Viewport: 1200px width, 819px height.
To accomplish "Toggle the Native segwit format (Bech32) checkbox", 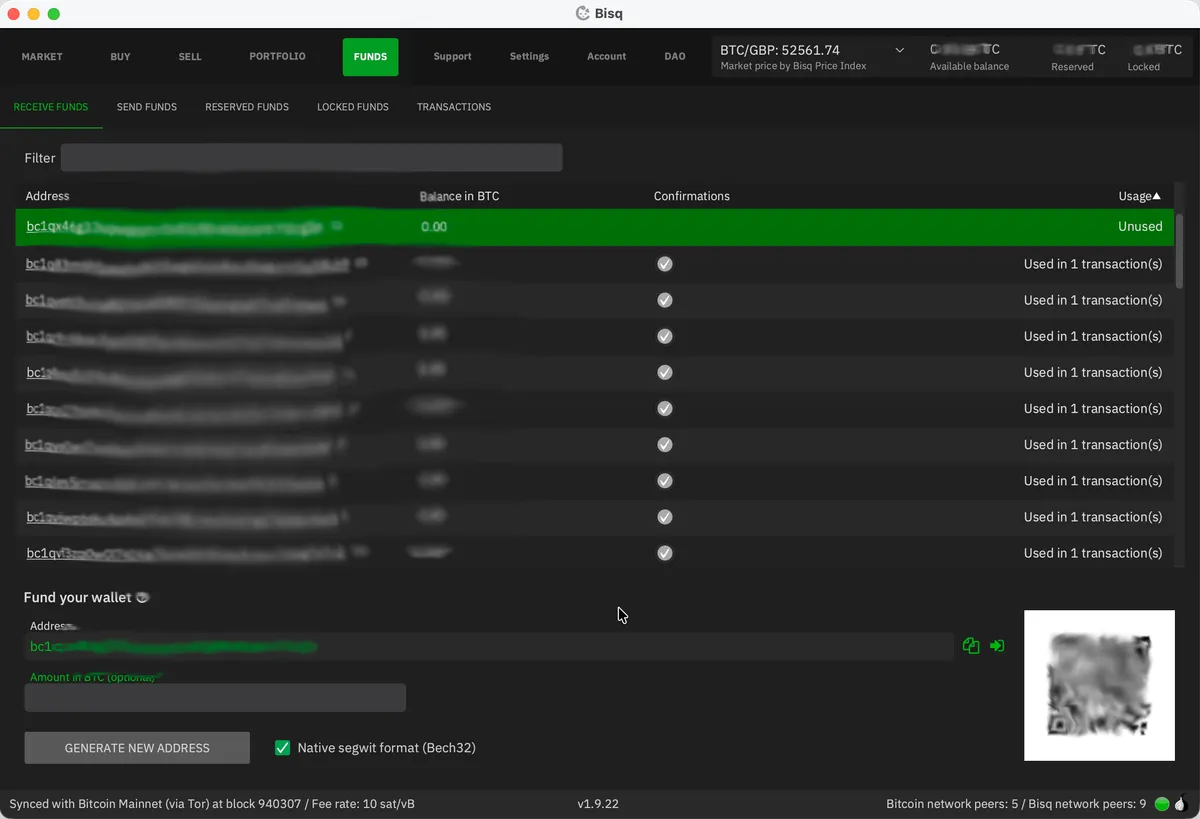I will point(282,747).
